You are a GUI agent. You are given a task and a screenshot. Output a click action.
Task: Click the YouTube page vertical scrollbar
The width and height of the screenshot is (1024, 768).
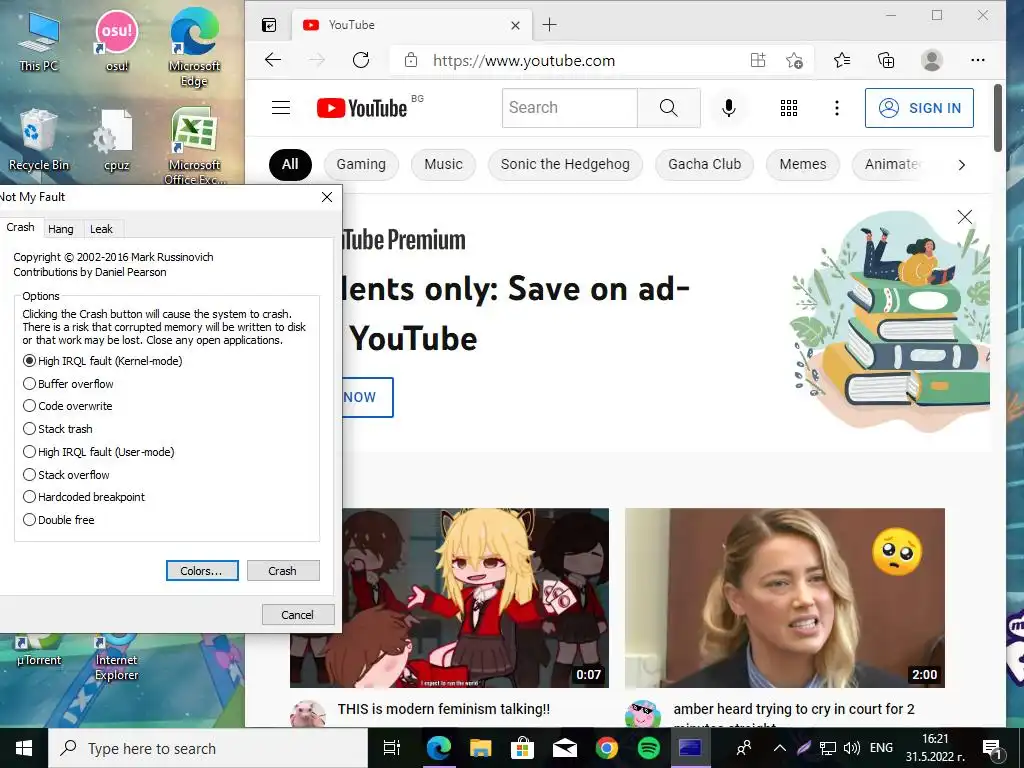click(998, 118)
